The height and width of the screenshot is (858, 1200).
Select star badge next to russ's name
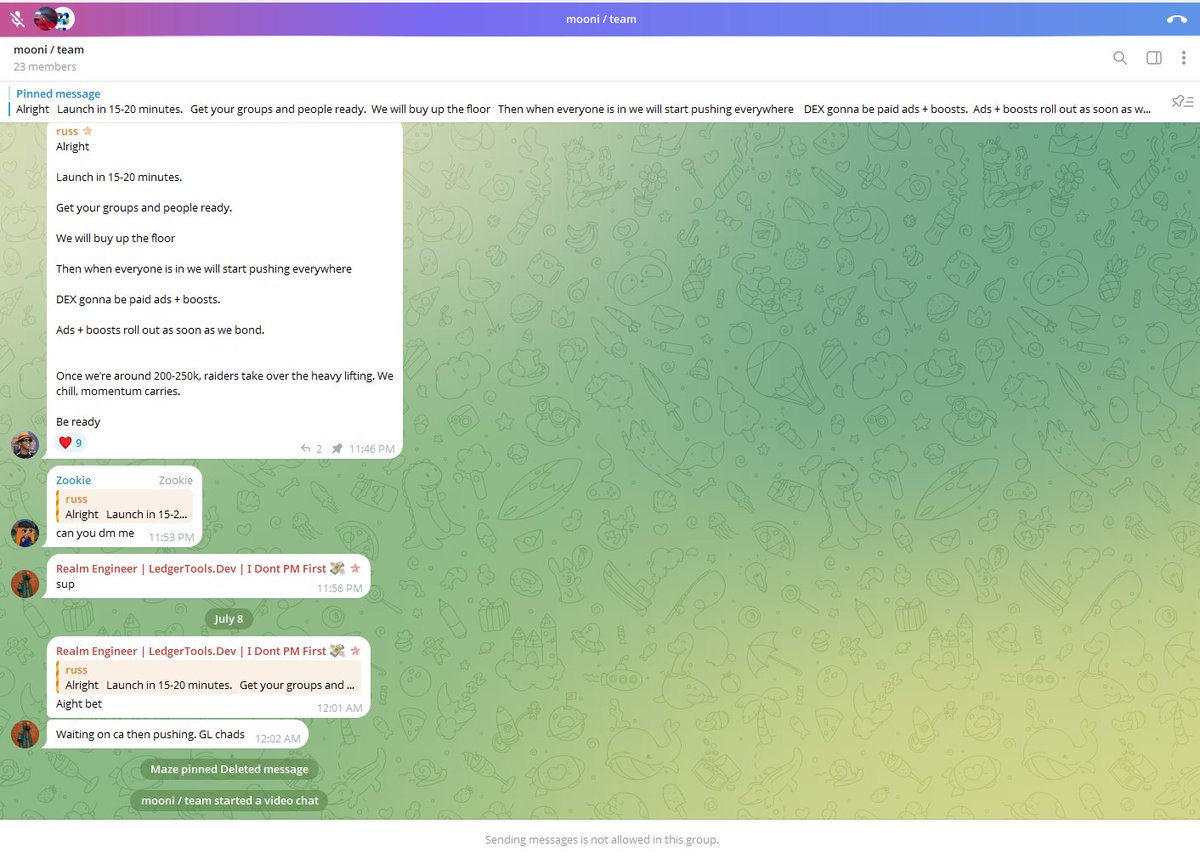coord(87,131)
